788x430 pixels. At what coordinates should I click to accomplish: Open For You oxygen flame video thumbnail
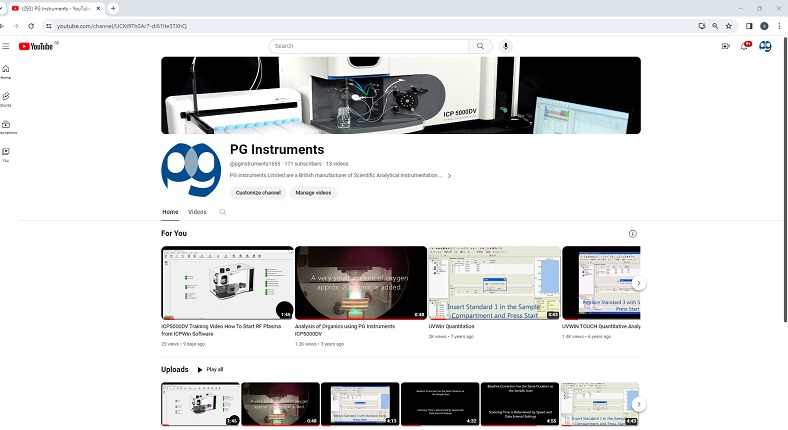[x=361, y=283]
